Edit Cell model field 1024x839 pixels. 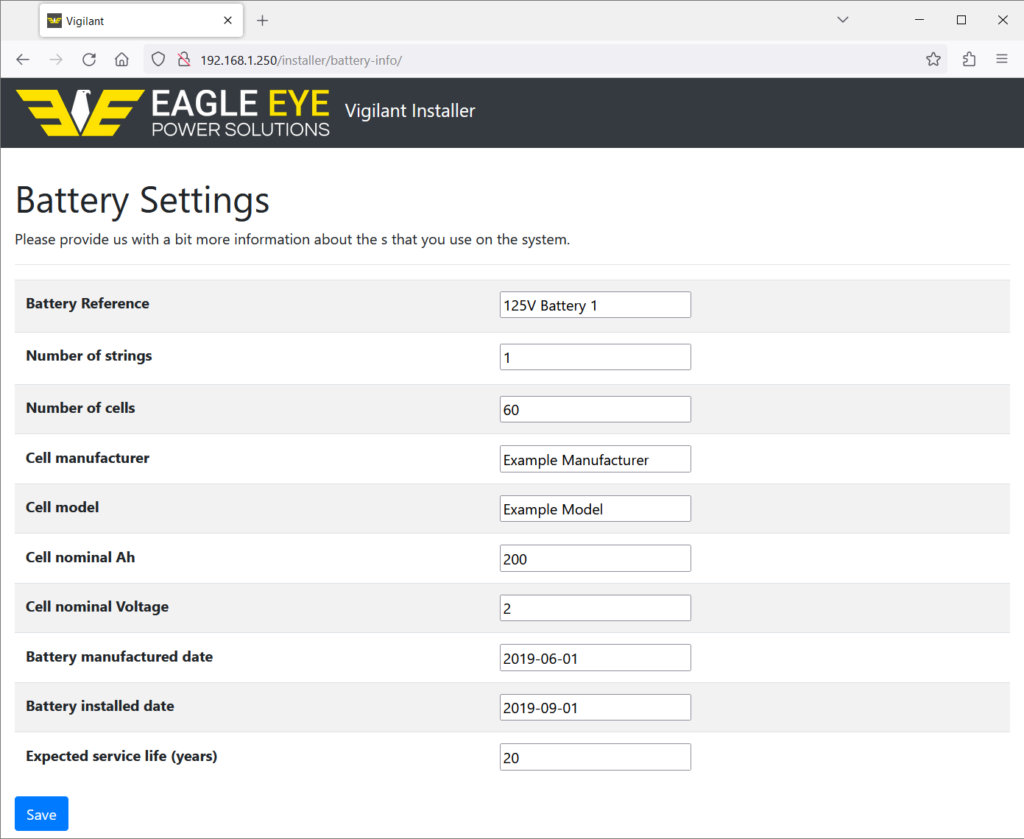[595, 509]
